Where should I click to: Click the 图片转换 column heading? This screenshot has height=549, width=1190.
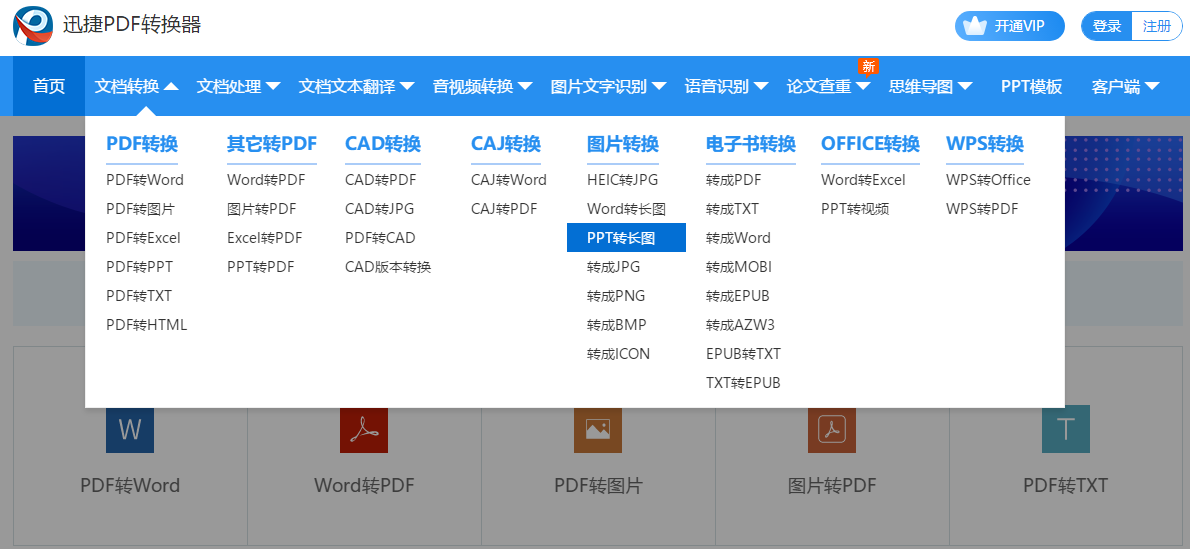622,144
